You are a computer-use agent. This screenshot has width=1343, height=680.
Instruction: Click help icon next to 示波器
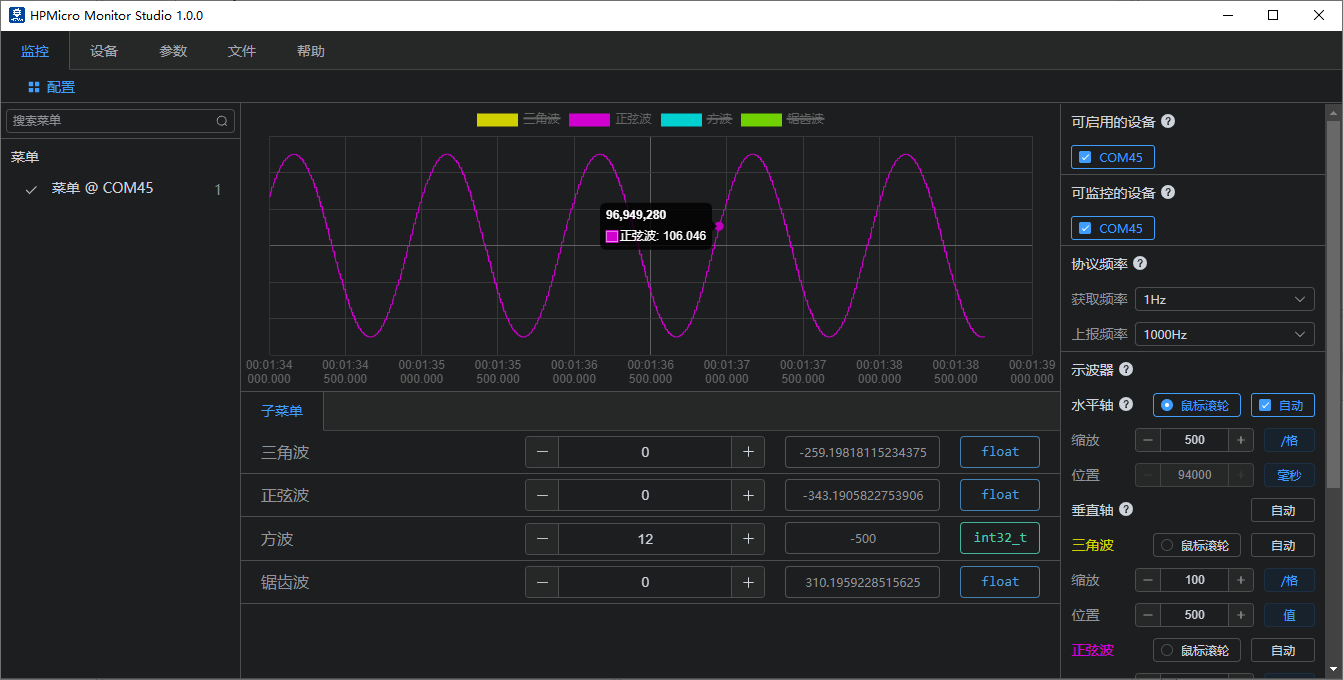(x=1126, y=369)
